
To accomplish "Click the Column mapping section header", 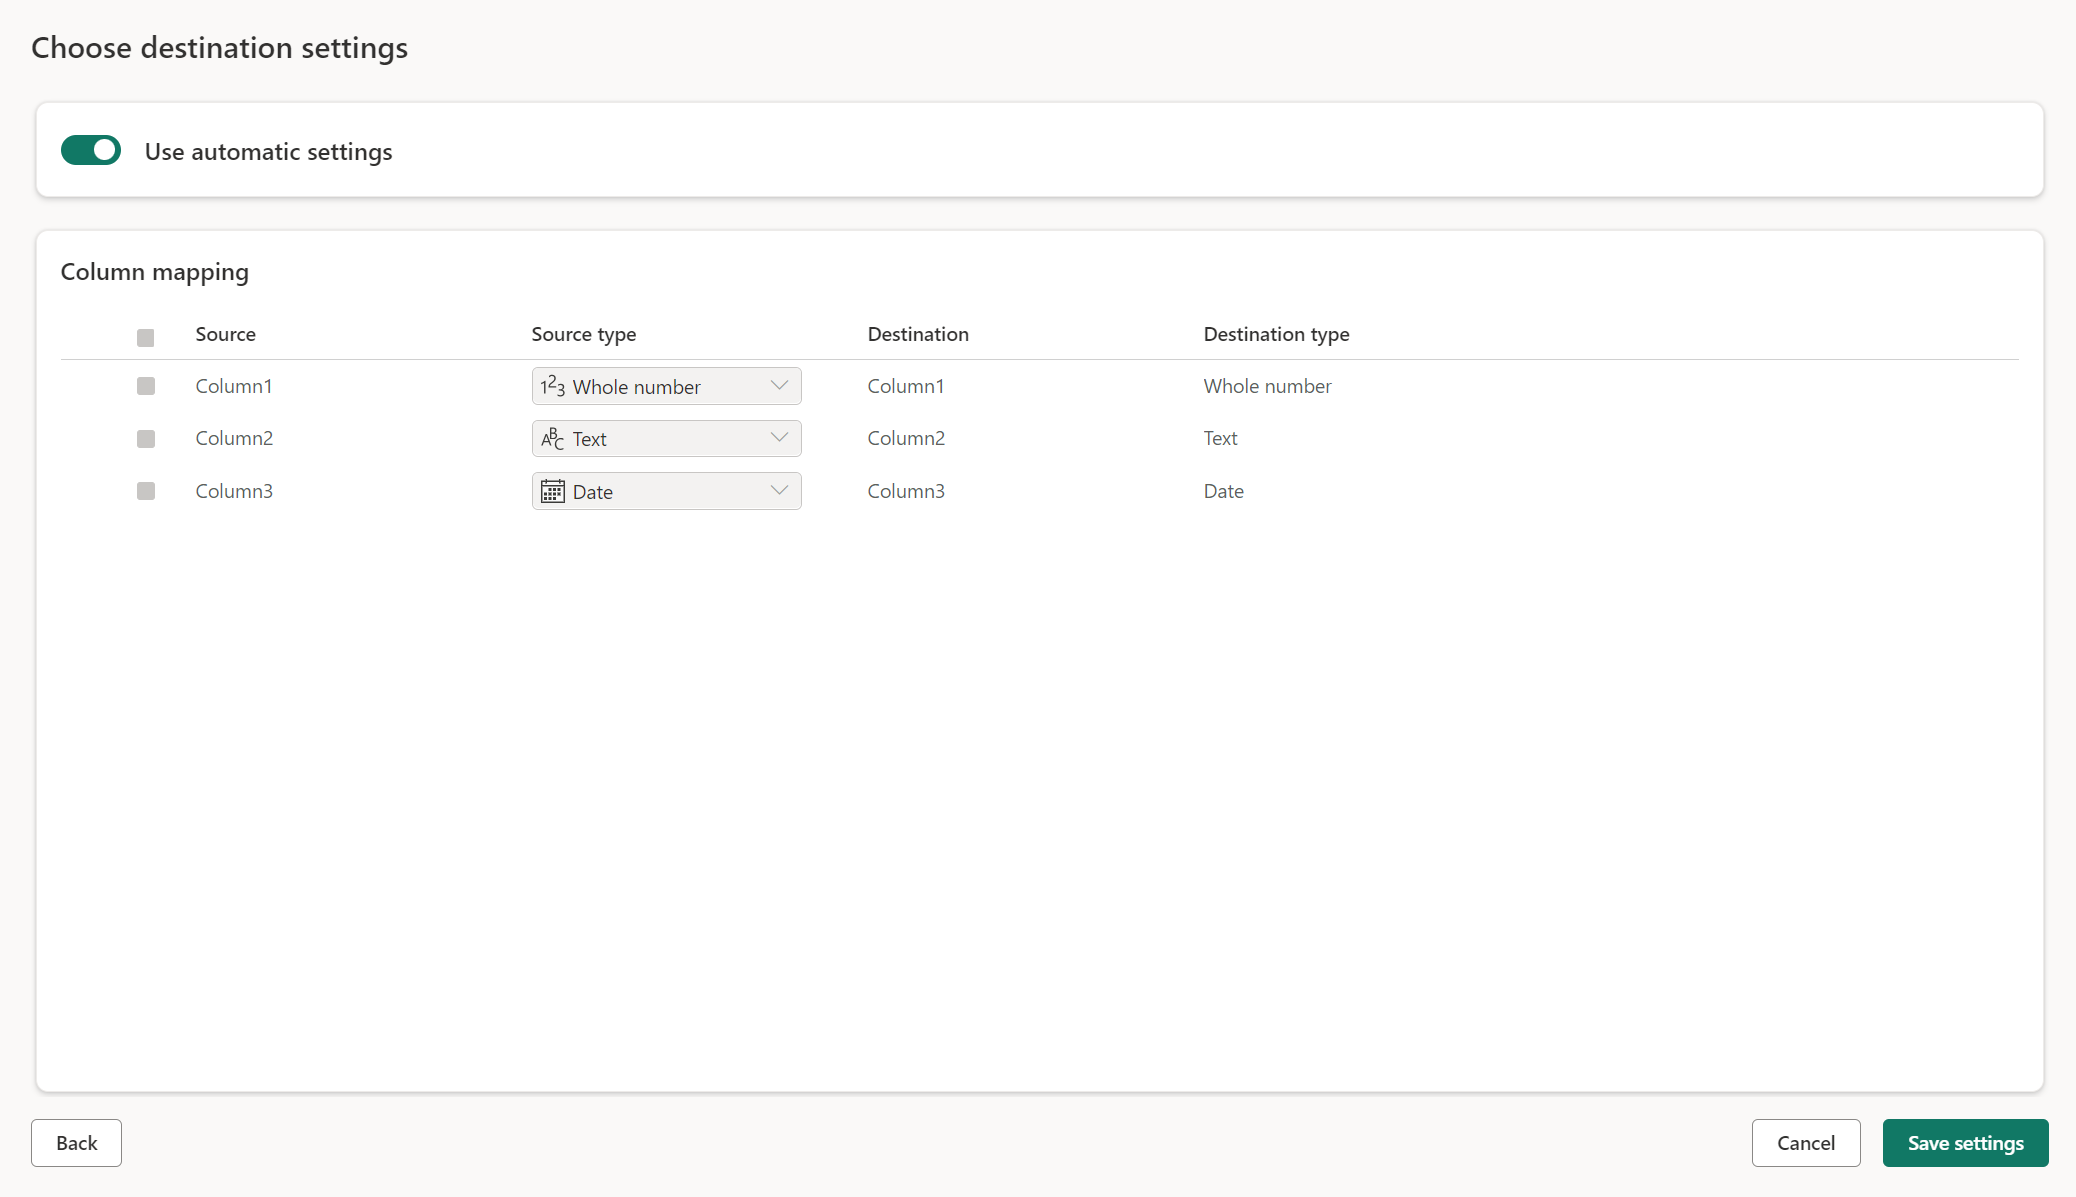I will 154,271.
